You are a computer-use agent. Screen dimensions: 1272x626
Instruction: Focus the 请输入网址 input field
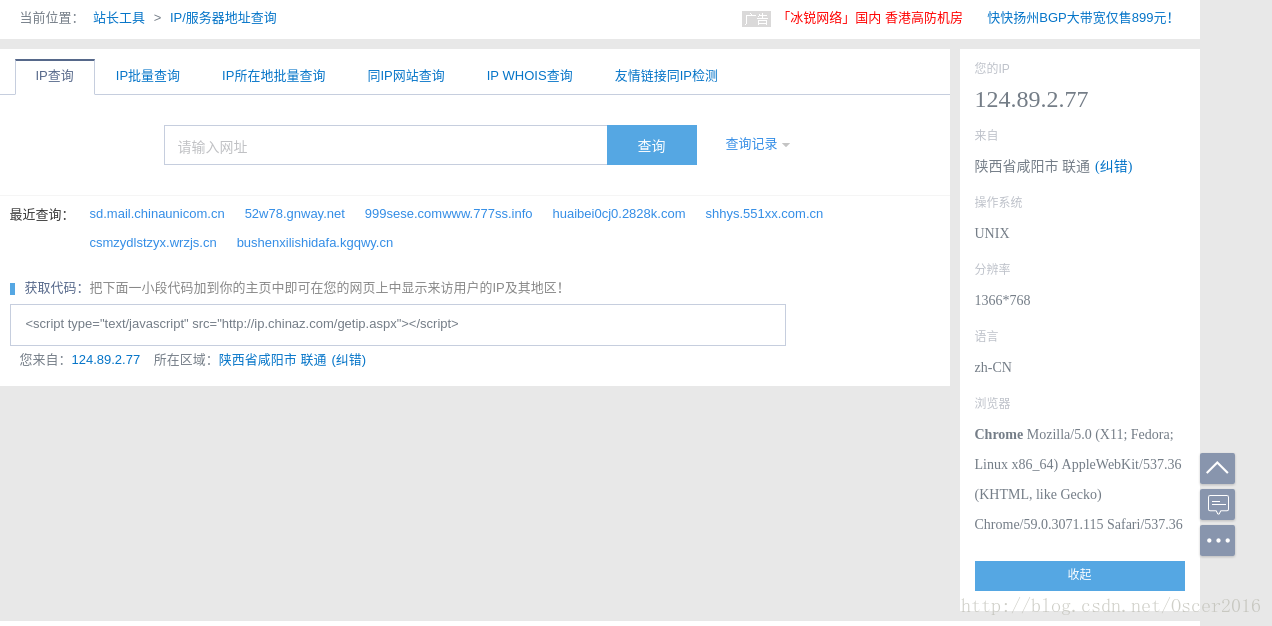point(386,145)
